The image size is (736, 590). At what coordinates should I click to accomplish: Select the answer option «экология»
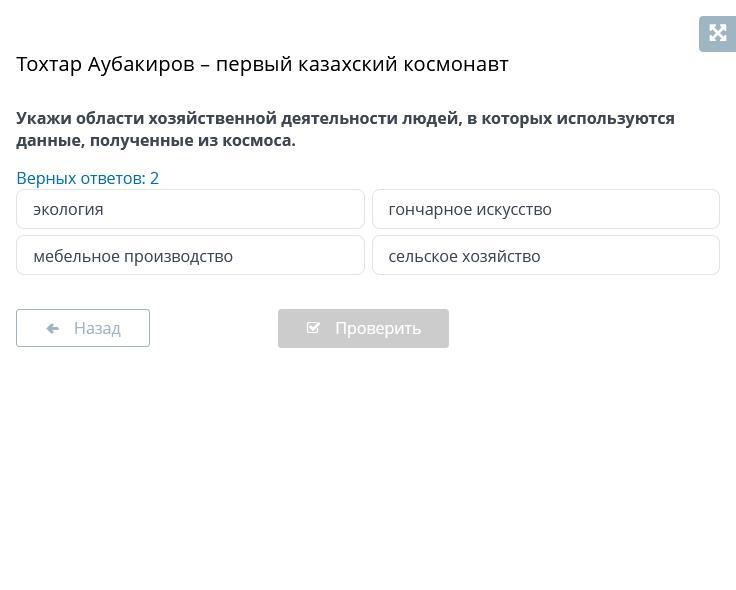click(x=190, y=209)
